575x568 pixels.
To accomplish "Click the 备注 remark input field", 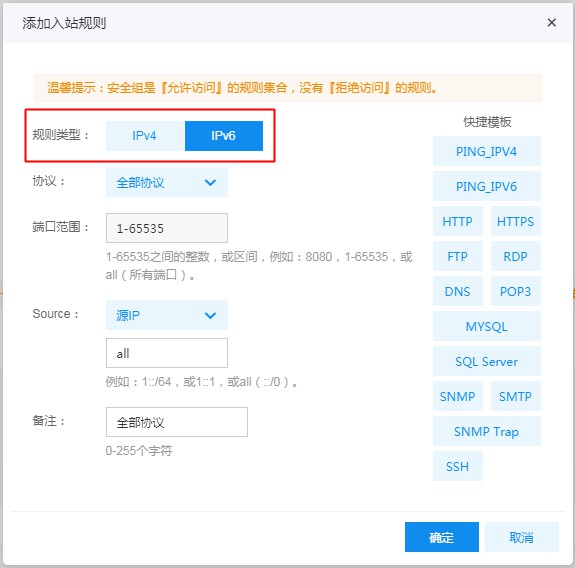I will tap(177, 422).
